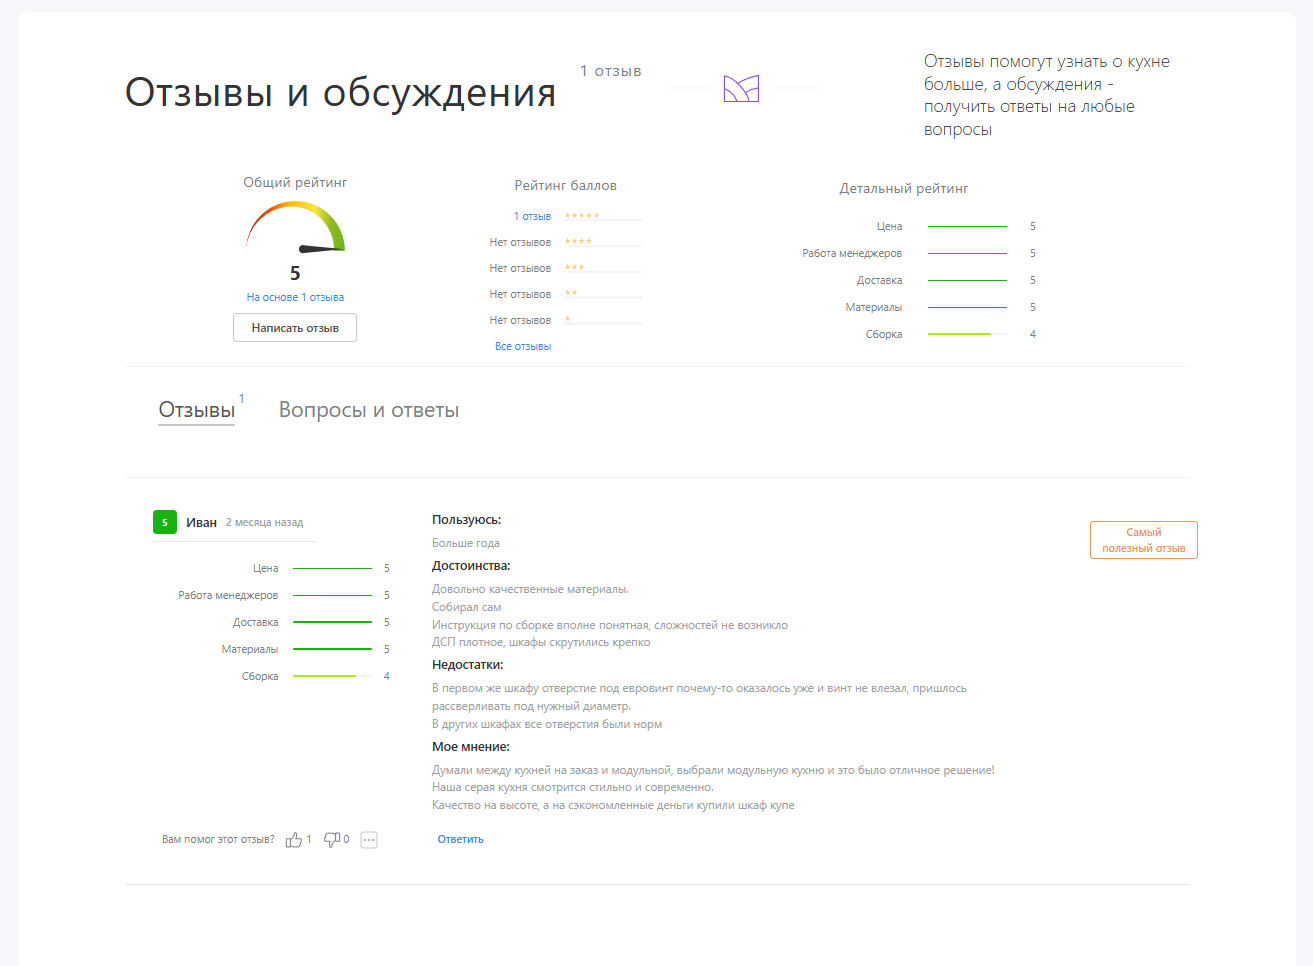The image size is (1313, 966).
Task: Select the 'Отзывы' tab
Action: pyautogui.click(x=196, y=408)
